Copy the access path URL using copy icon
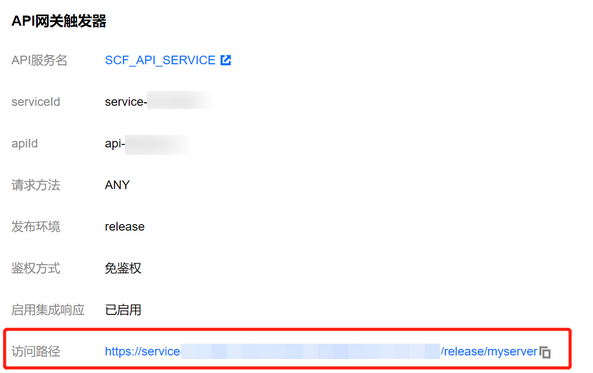Viewport: 593px width, 373px height. [545, 352]
